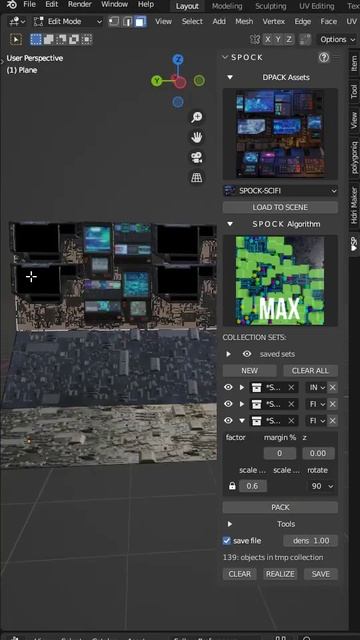Clear the collection name in the IN row

[291, 387]
